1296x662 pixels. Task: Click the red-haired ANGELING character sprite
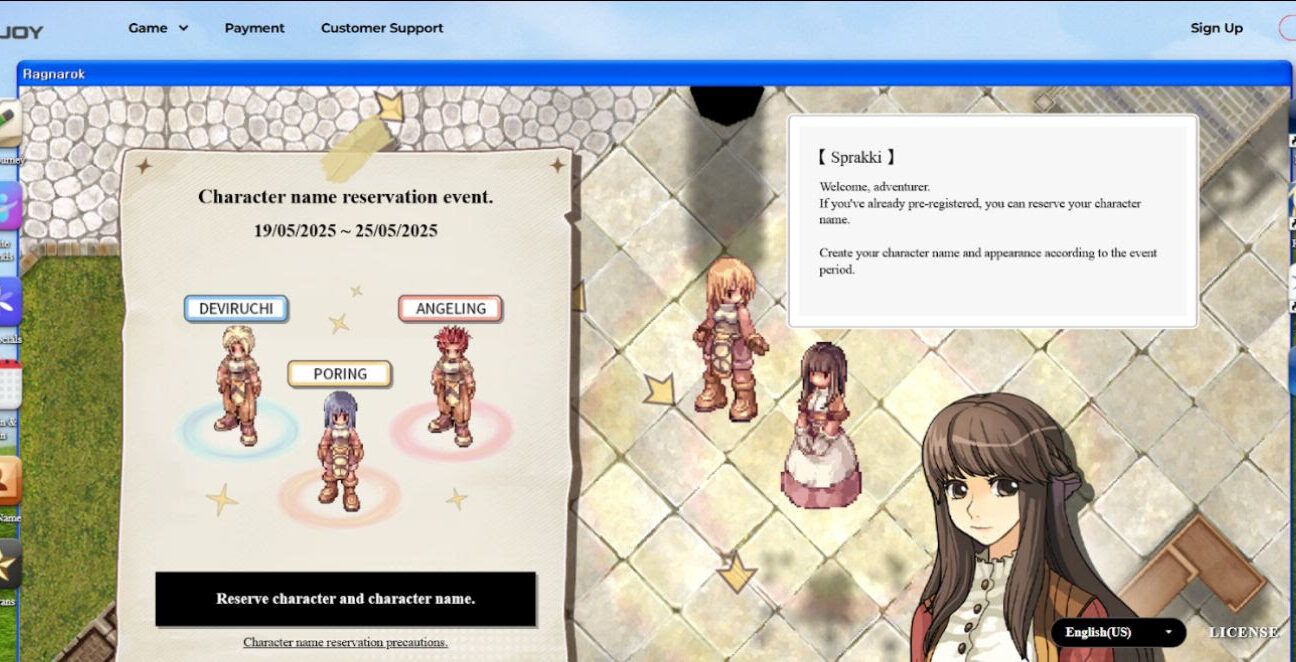point(452,385)
